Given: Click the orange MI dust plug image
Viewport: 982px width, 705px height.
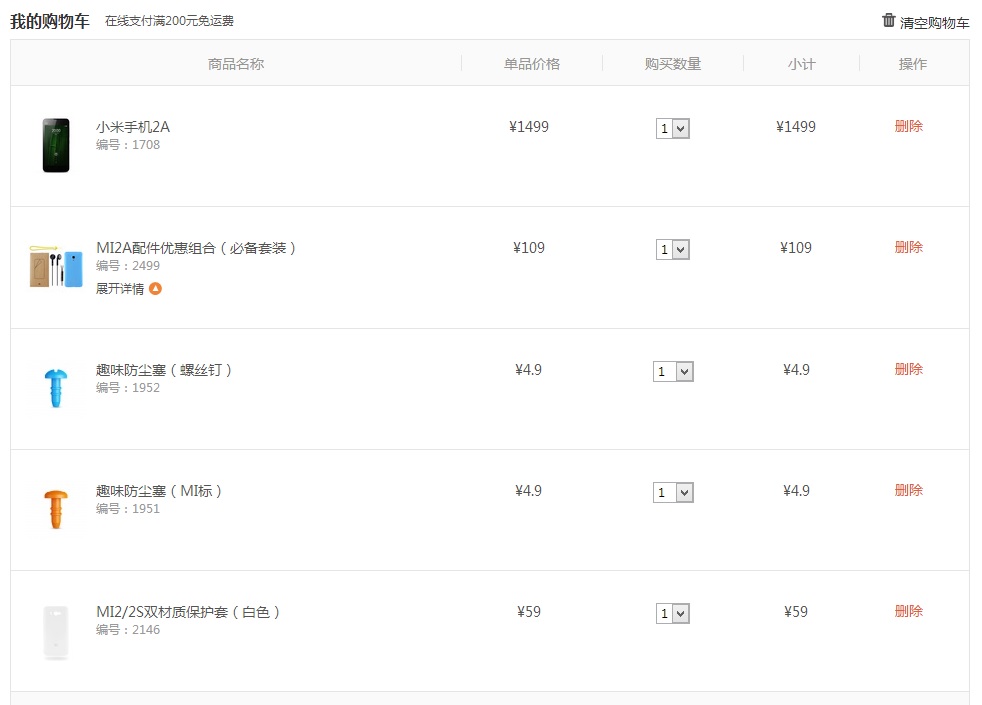Looking at the screenshot, I should coord(56,509).
